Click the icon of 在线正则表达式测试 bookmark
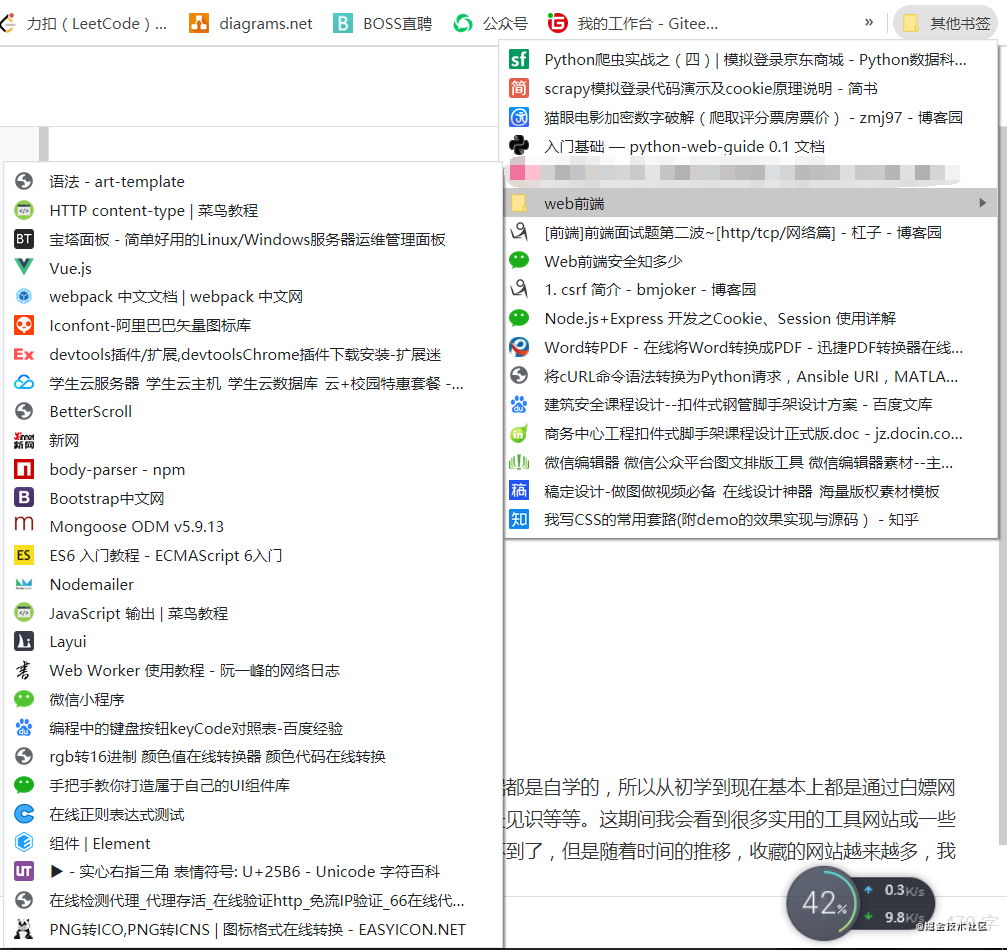The height and width of the screenshot is (950, 1007). 24,814
